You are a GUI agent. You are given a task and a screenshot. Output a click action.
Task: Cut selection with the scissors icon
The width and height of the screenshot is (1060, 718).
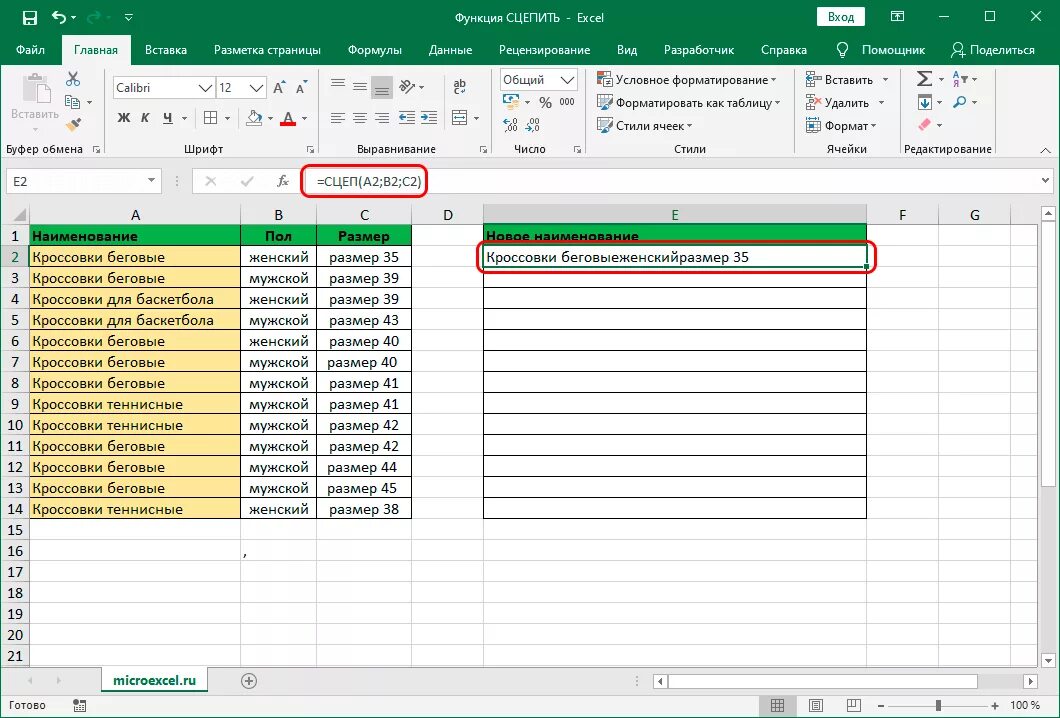click(73, 79)
